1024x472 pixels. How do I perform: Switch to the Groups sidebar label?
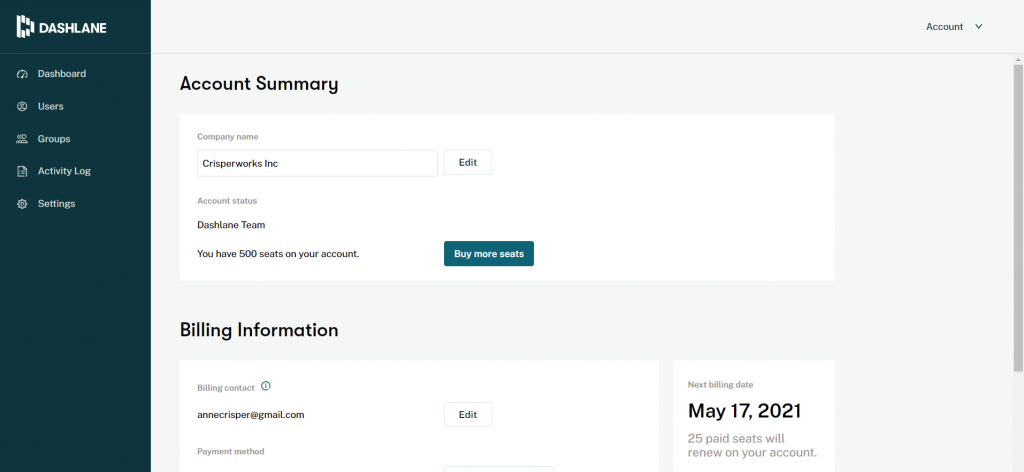point(54,139)
